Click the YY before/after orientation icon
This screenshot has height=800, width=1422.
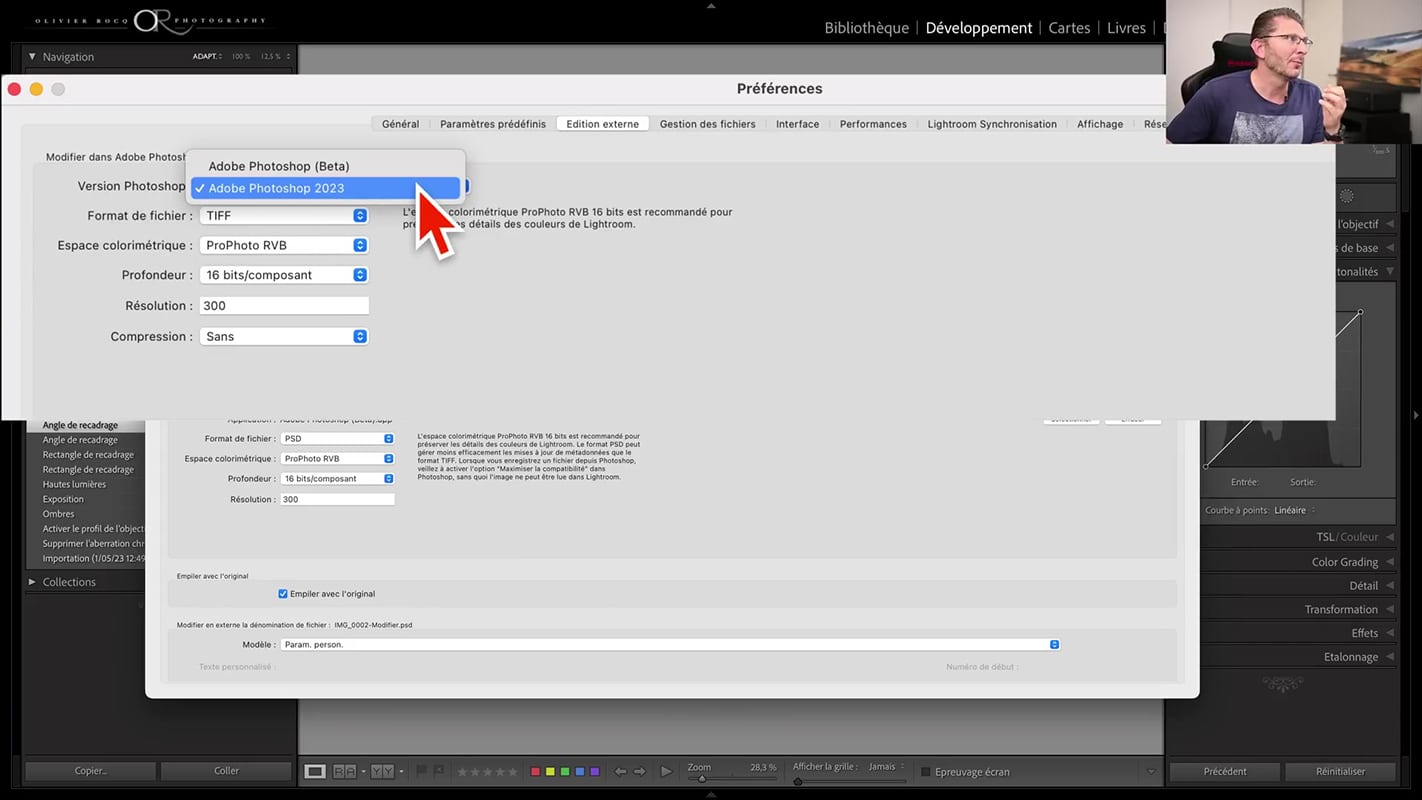click(382, 771)
